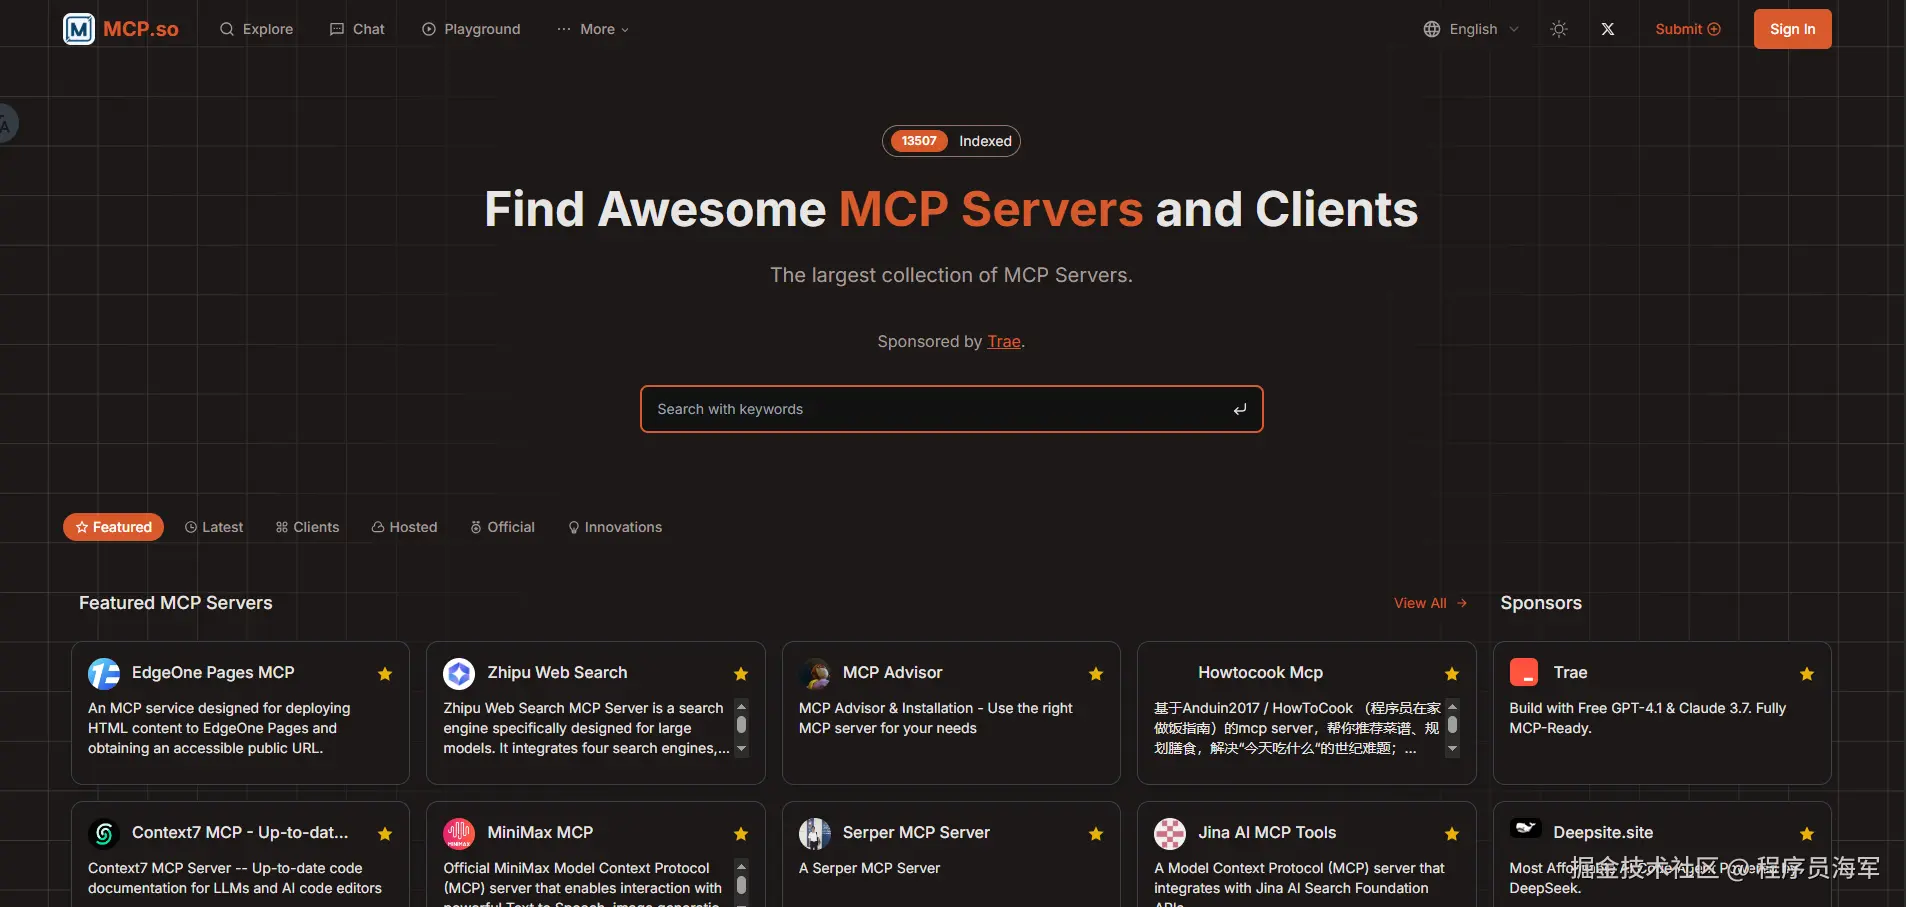Click the star on Deepsite.site card

pyautogui.click(x=1807, y=834)
